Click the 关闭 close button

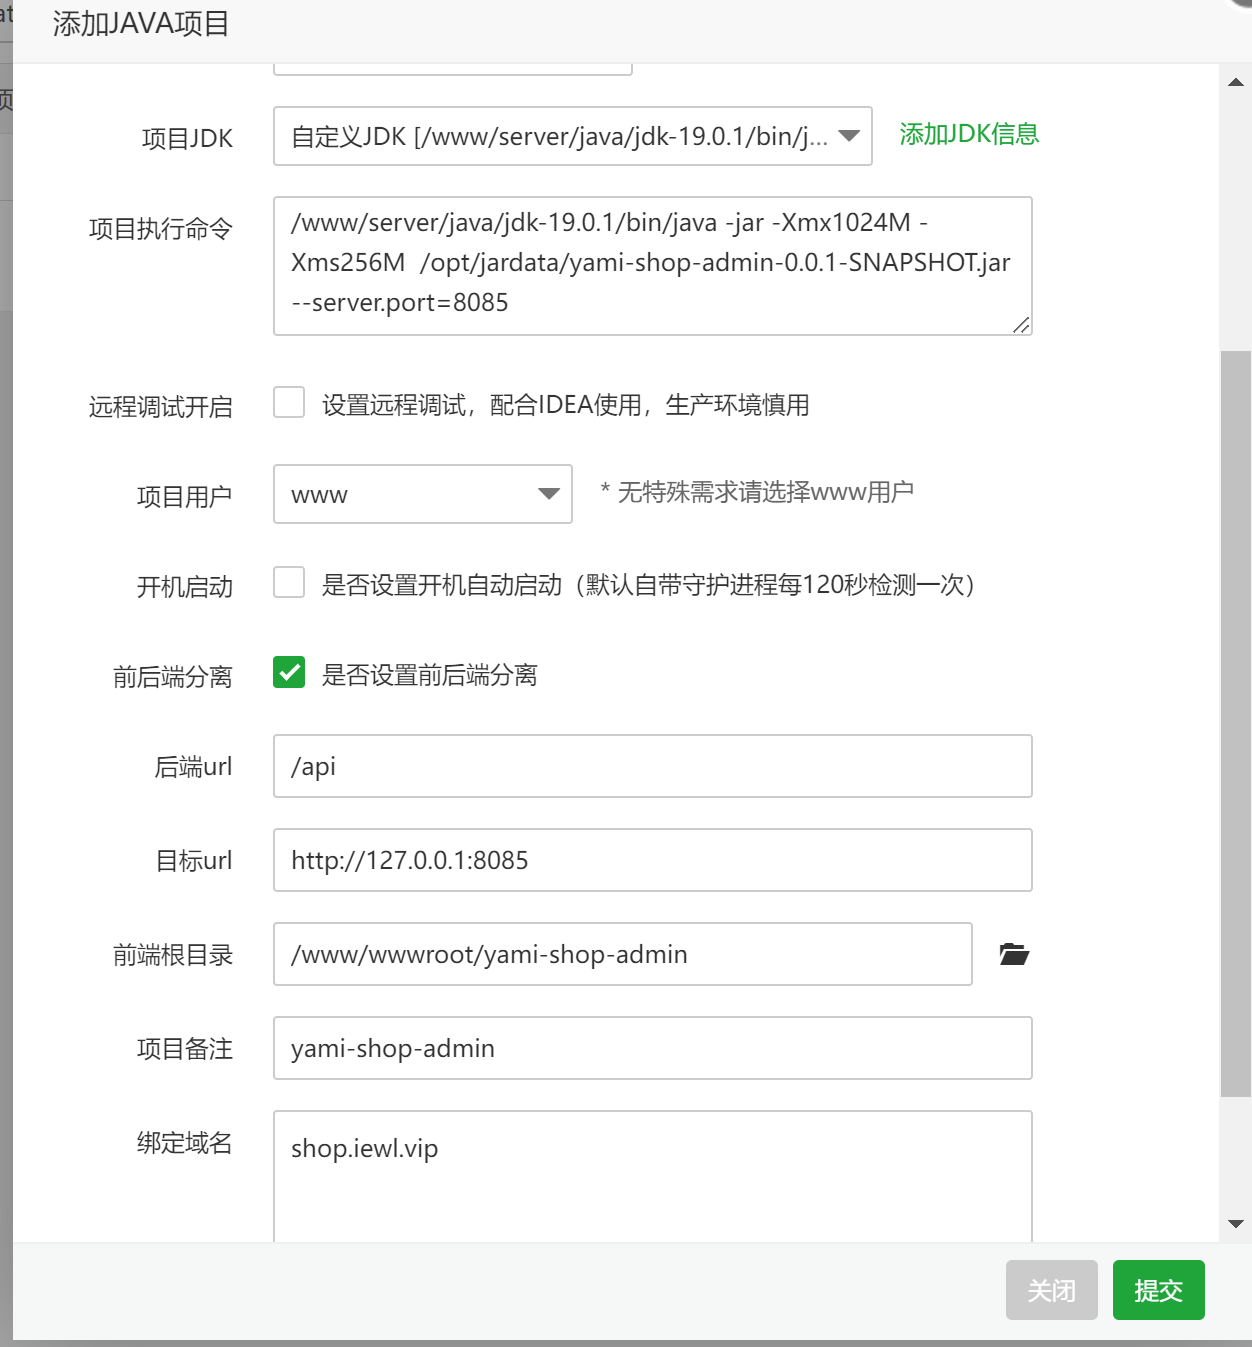pyautogui.click(x=1052, y=1290)
